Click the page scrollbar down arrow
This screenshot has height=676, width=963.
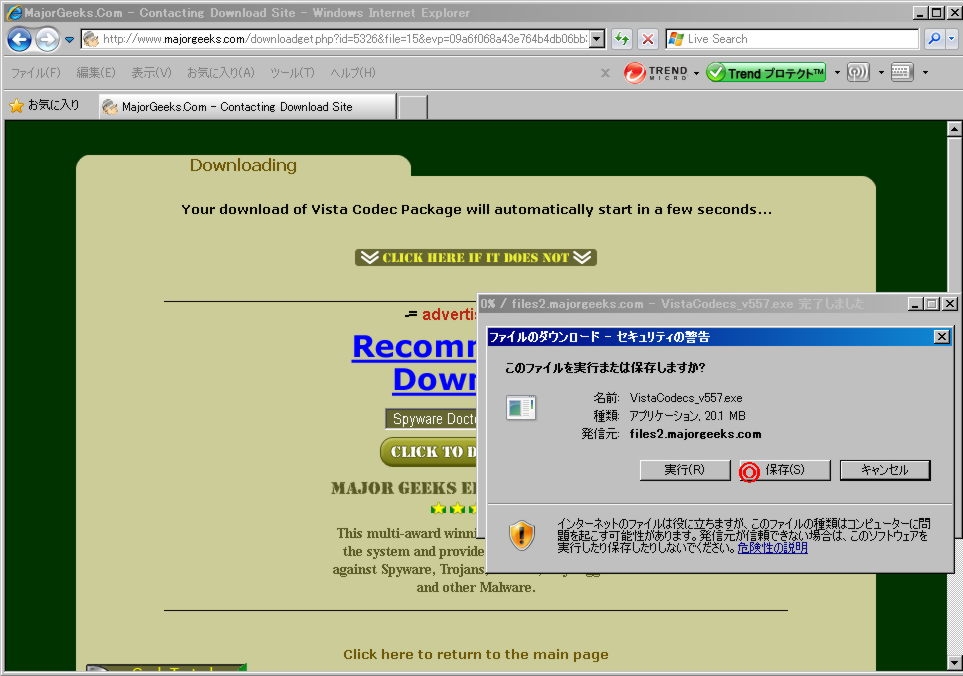[954, 662]
